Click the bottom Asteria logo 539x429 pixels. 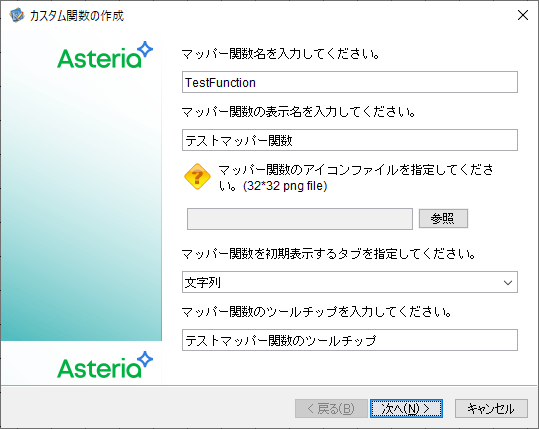tap(105, 365)
